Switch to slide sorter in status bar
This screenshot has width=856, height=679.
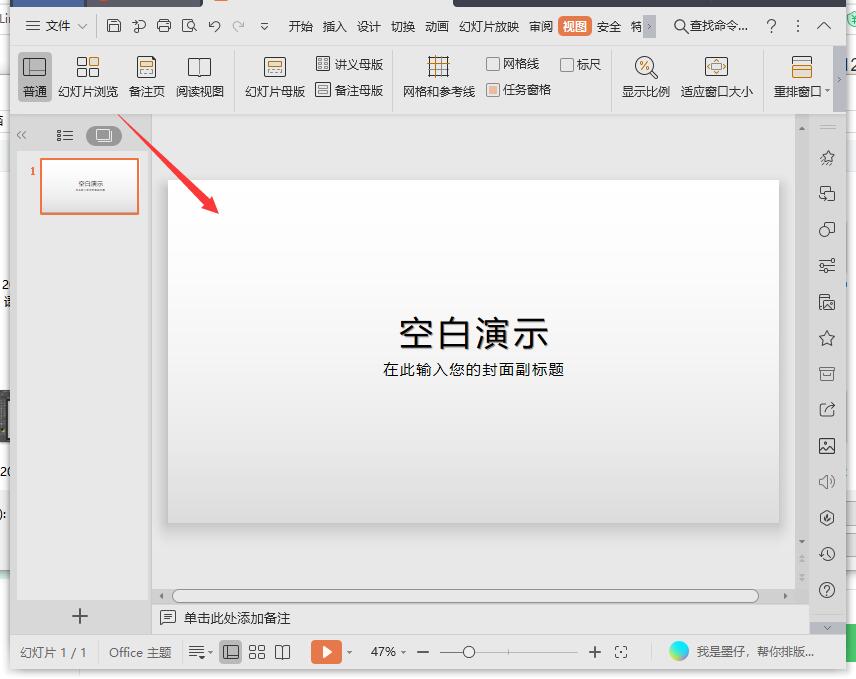click(257, 652)
